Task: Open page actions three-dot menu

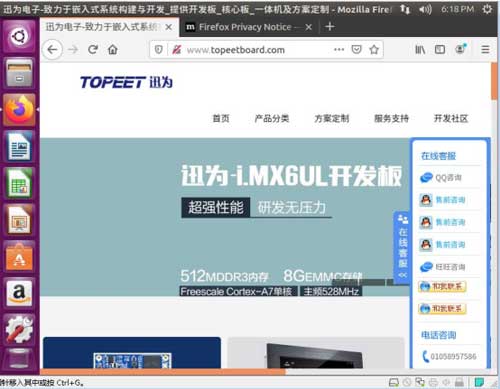Action: point(339,49)
